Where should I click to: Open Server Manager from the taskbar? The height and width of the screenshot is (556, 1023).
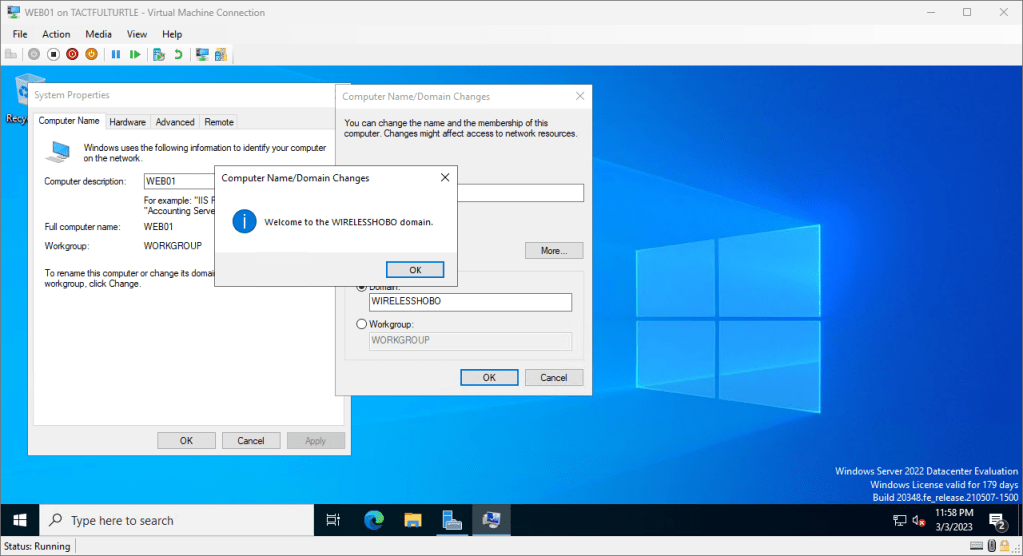pos(452,520)
